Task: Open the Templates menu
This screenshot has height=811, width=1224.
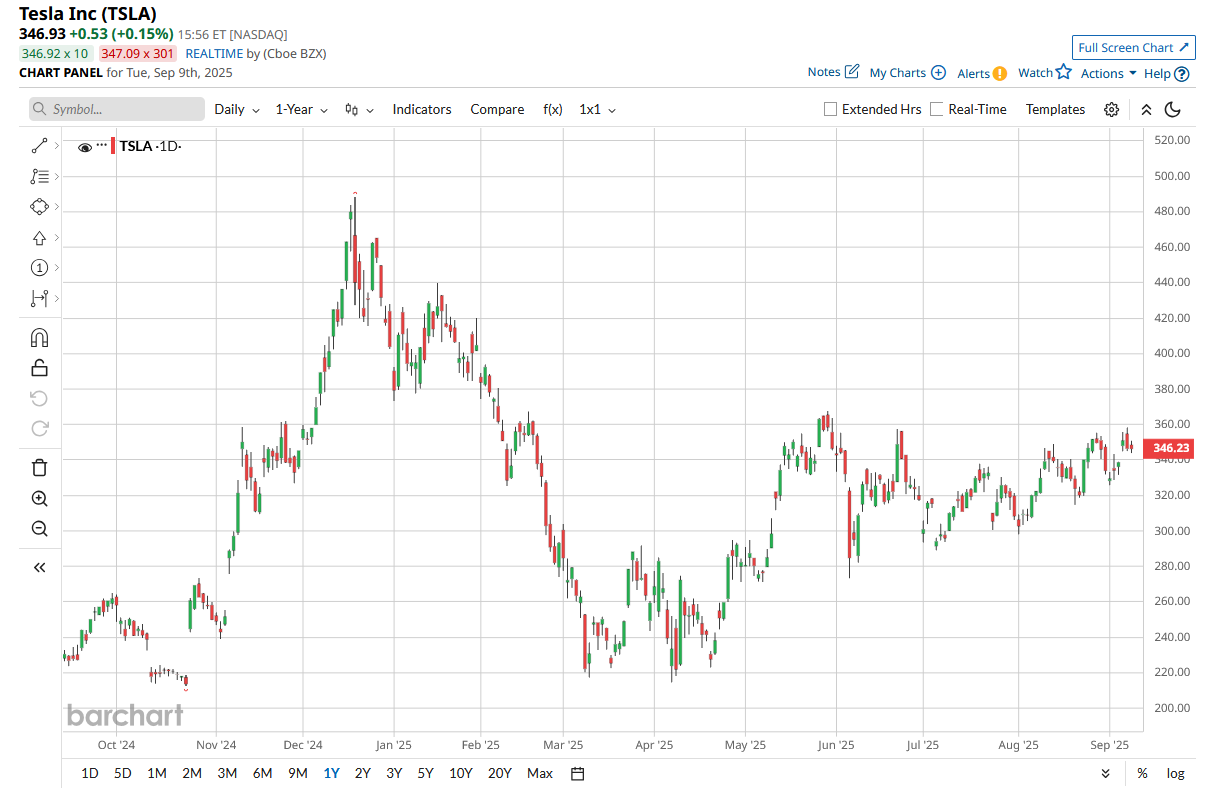Action: click(x=1055, y=109)
